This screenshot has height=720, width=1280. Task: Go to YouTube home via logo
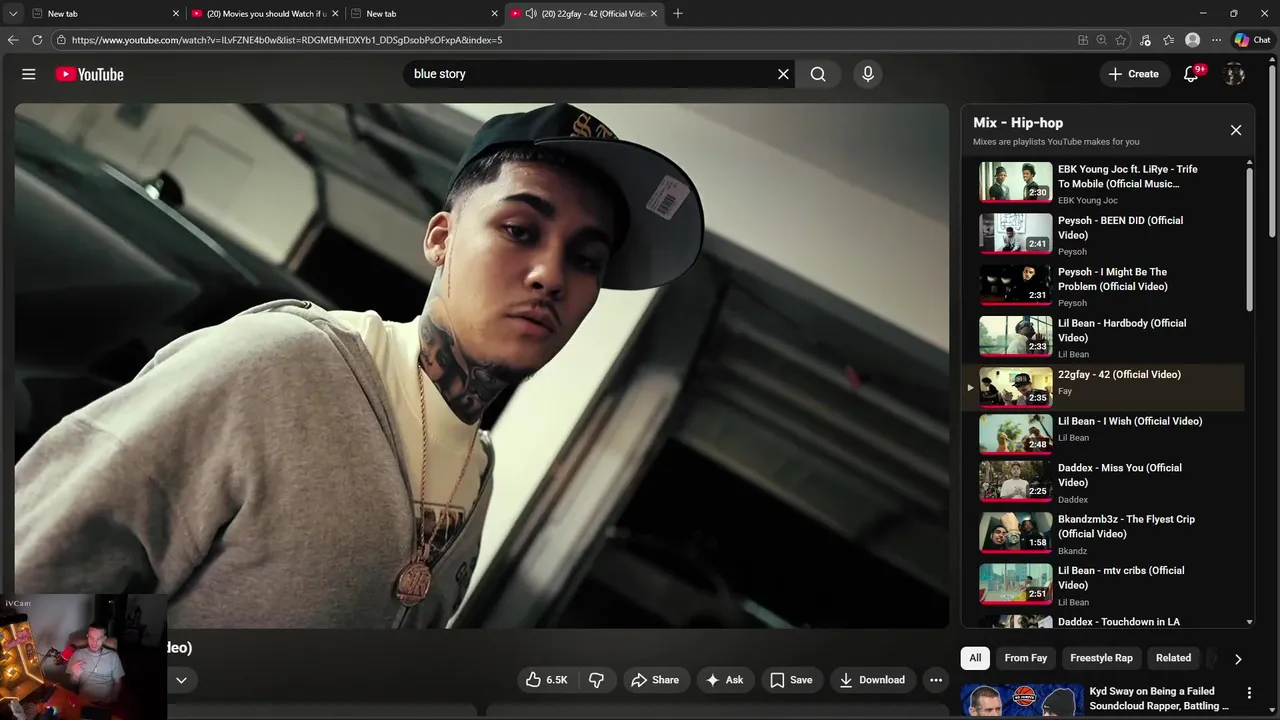coord(89,74)
